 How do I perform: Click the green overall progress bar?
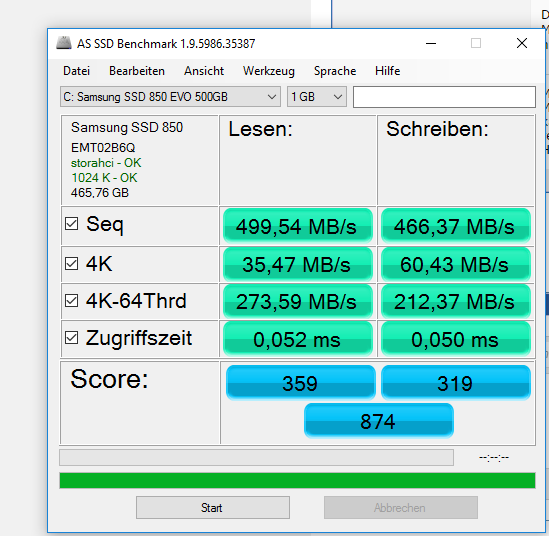(x=297, y=480)
